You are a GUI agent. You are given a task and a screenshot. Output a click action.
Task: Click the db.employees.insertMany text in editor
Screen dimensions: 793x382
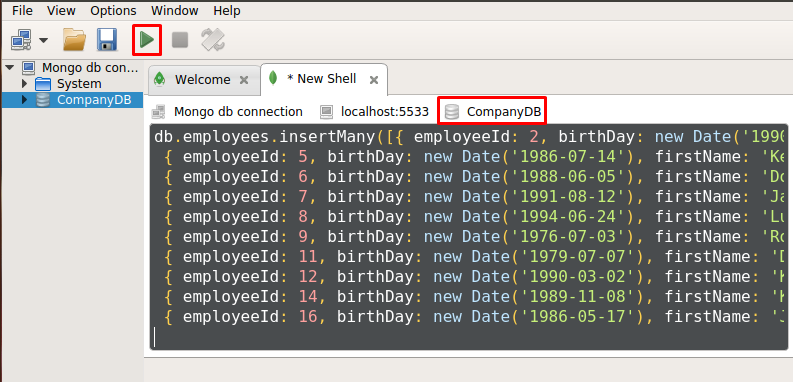[x=265, y=137]
